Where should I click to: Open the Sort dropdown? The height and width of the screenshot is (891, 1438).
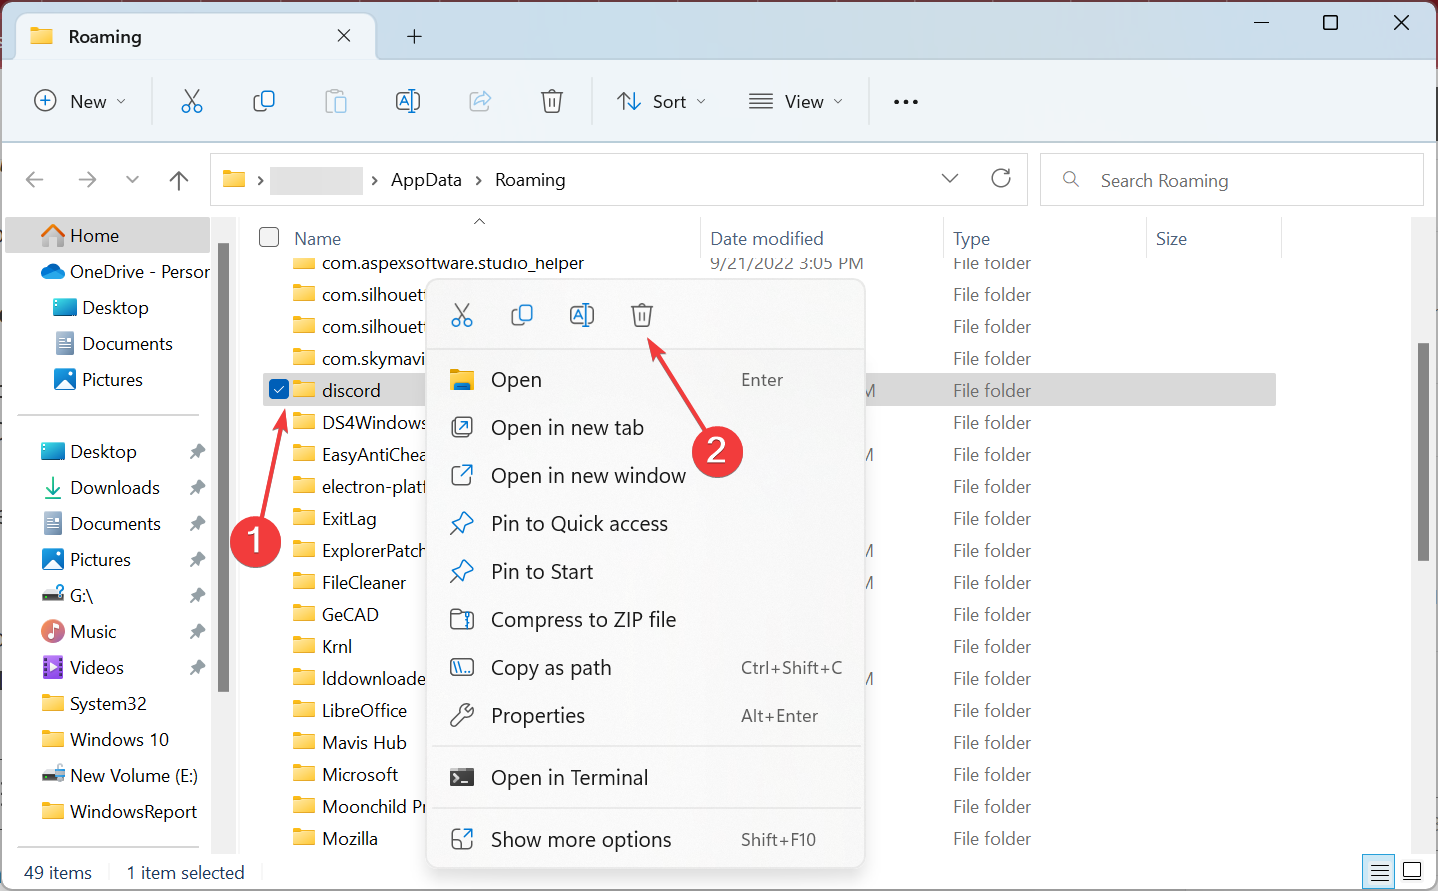point(661,101)
